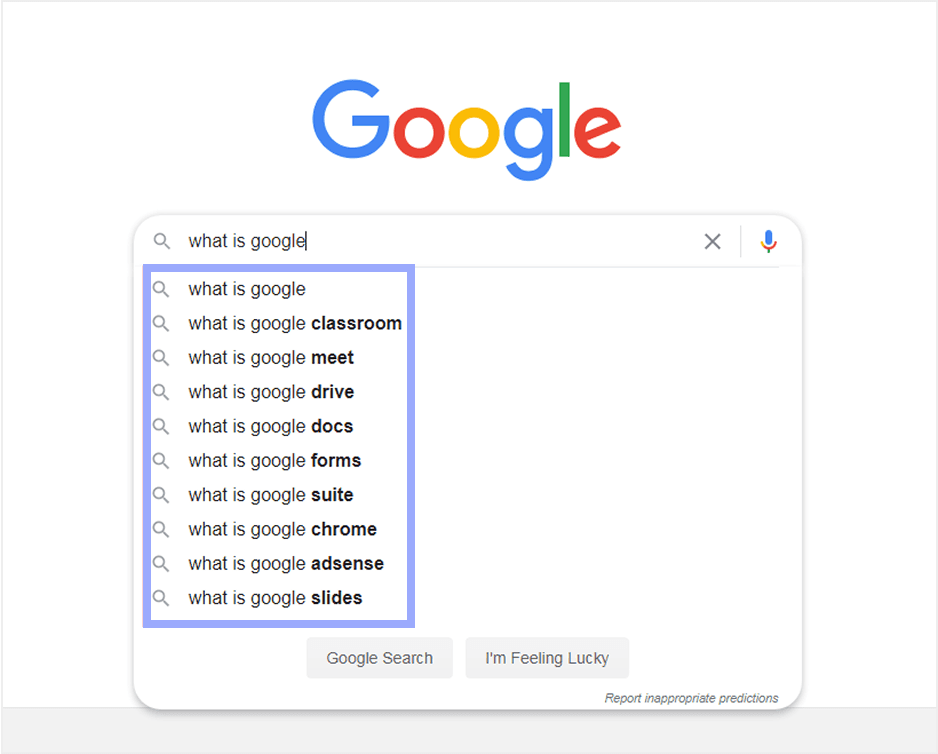The image size is (938, 754).
Task: Click the search icon beside 'what is google slides'
Action: pos(161,597)
